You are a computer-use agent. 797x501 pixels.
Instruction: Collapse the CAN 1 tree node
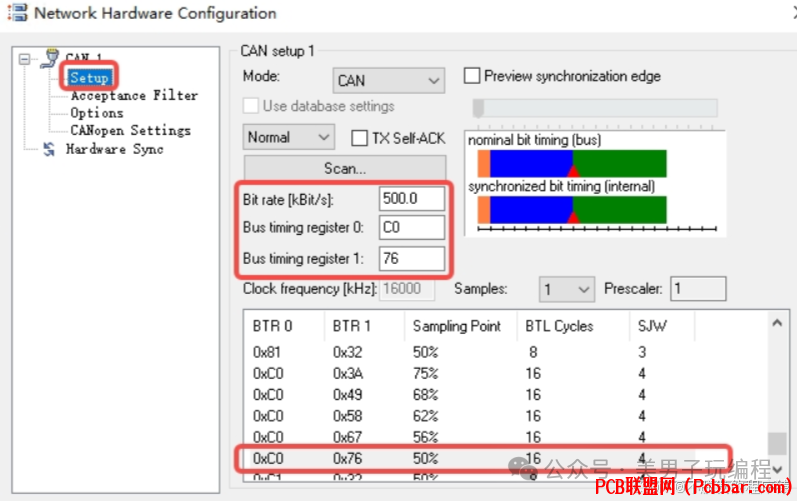[x=24, y=59]
